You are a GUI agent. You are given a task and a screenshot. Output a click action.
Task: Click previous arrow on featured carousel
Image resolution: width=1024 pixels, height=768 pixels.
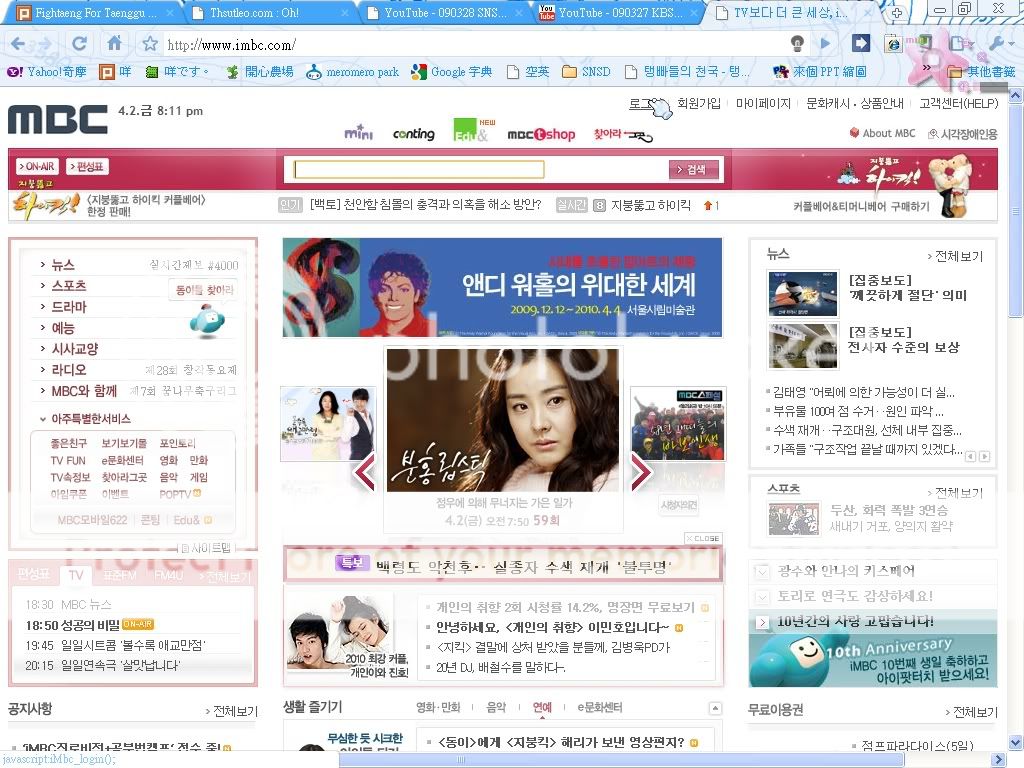(365, 472)
